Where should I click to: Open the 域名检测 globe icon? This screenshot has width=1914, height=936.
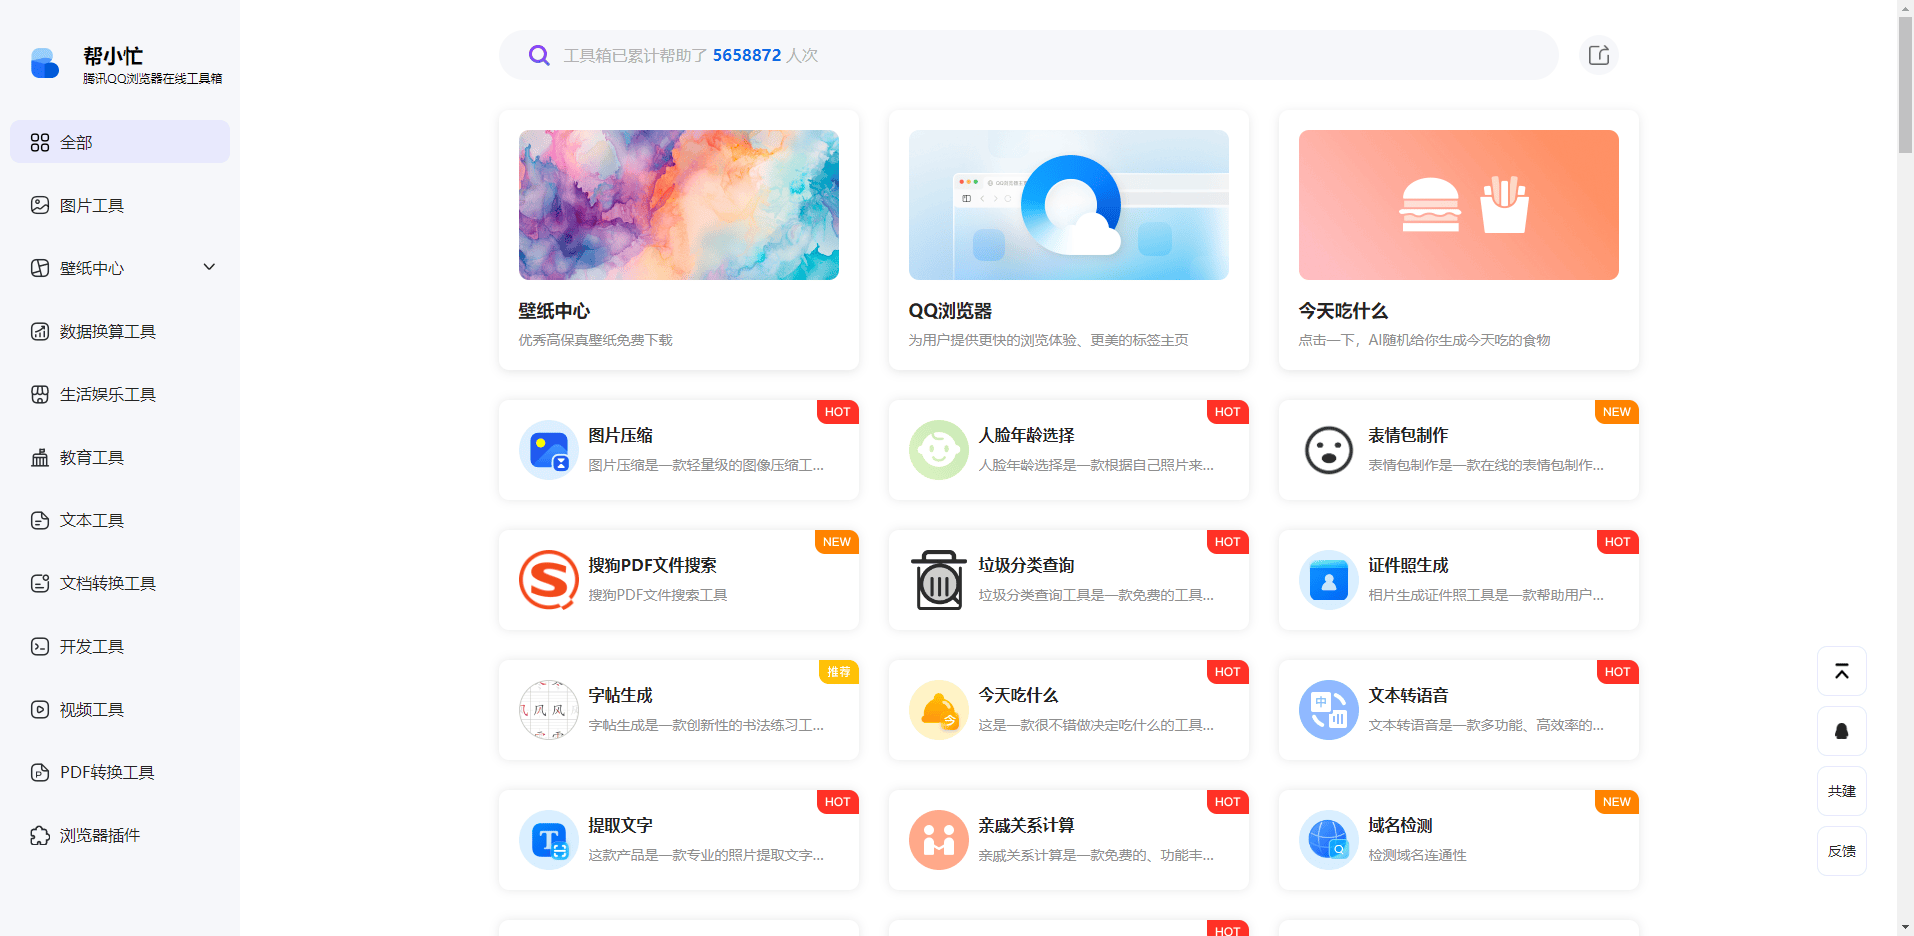[1329, 840]
